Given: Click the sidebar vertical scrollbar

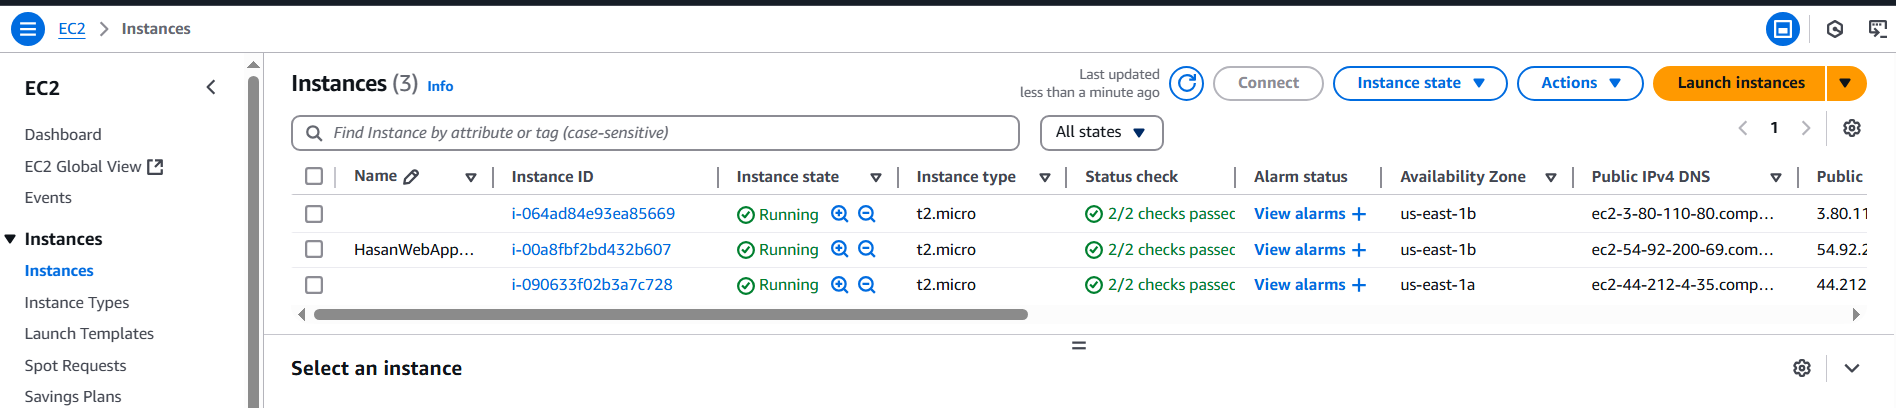Looking at the screenshot, I should pyautogui.click(x=253, y=240).
